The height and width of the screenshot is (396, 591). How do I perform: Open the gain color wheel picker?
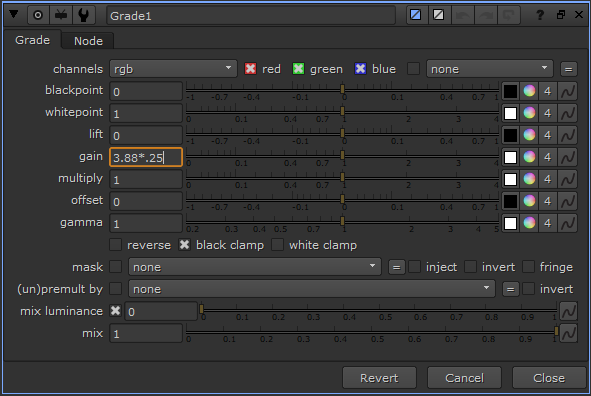click(529, 157)
